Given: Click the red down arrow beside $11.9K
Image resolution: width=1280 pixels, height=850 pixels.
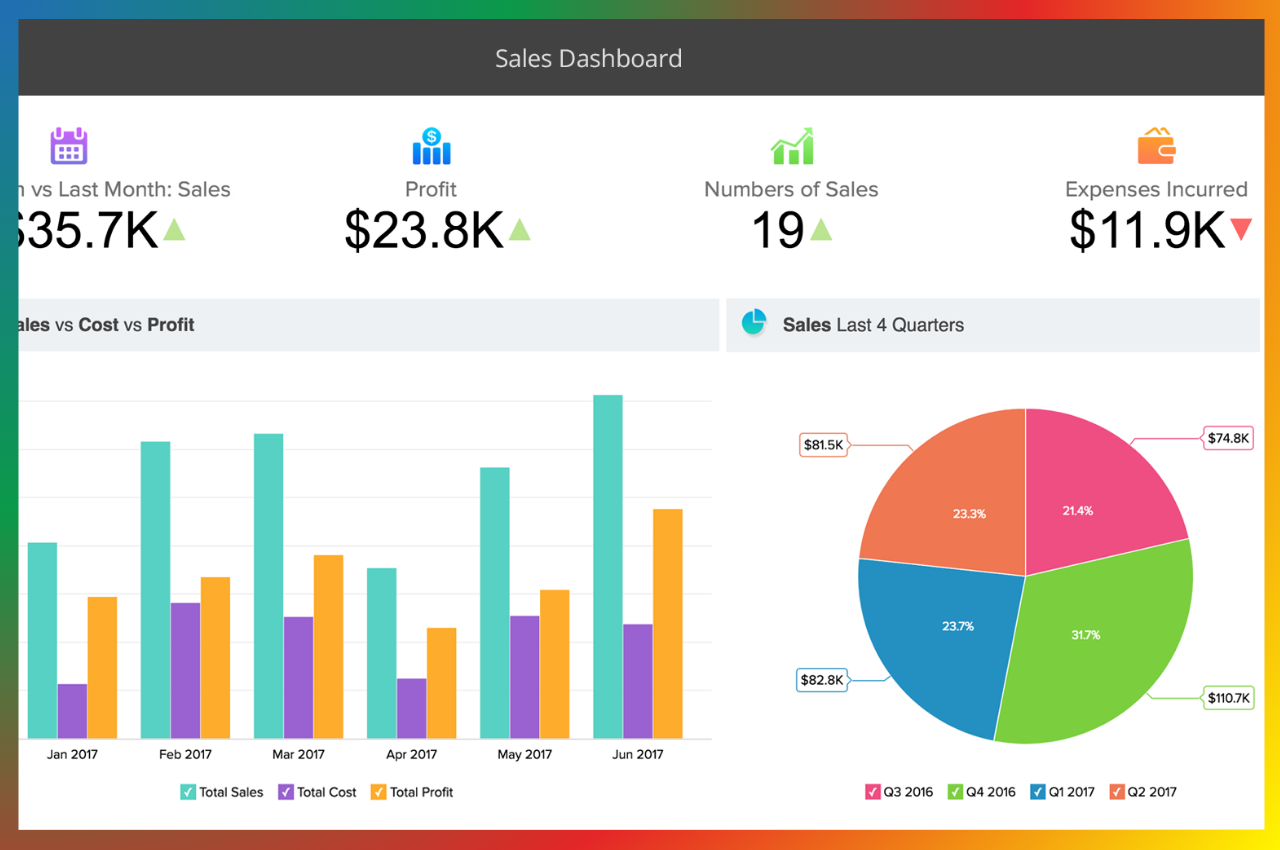Looking at the screenshot, I should (1241, 230).
